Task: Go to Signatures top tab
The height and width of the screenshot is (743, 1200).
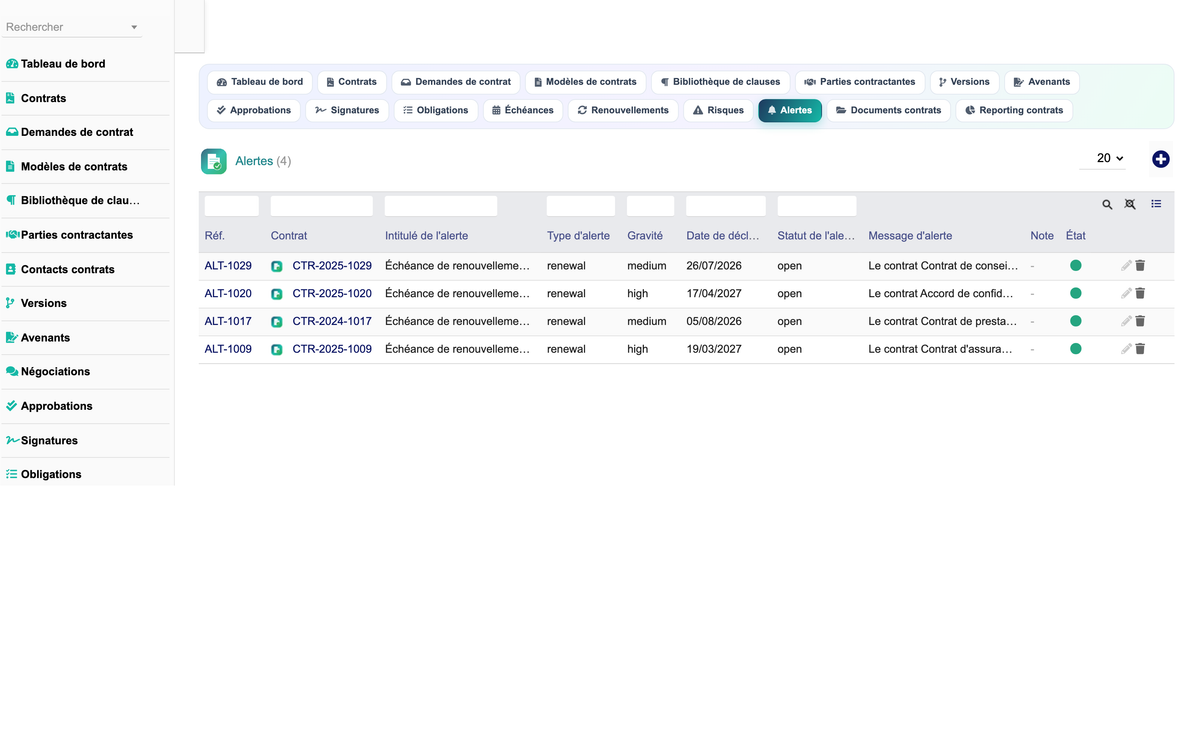Action: [347, 110]
